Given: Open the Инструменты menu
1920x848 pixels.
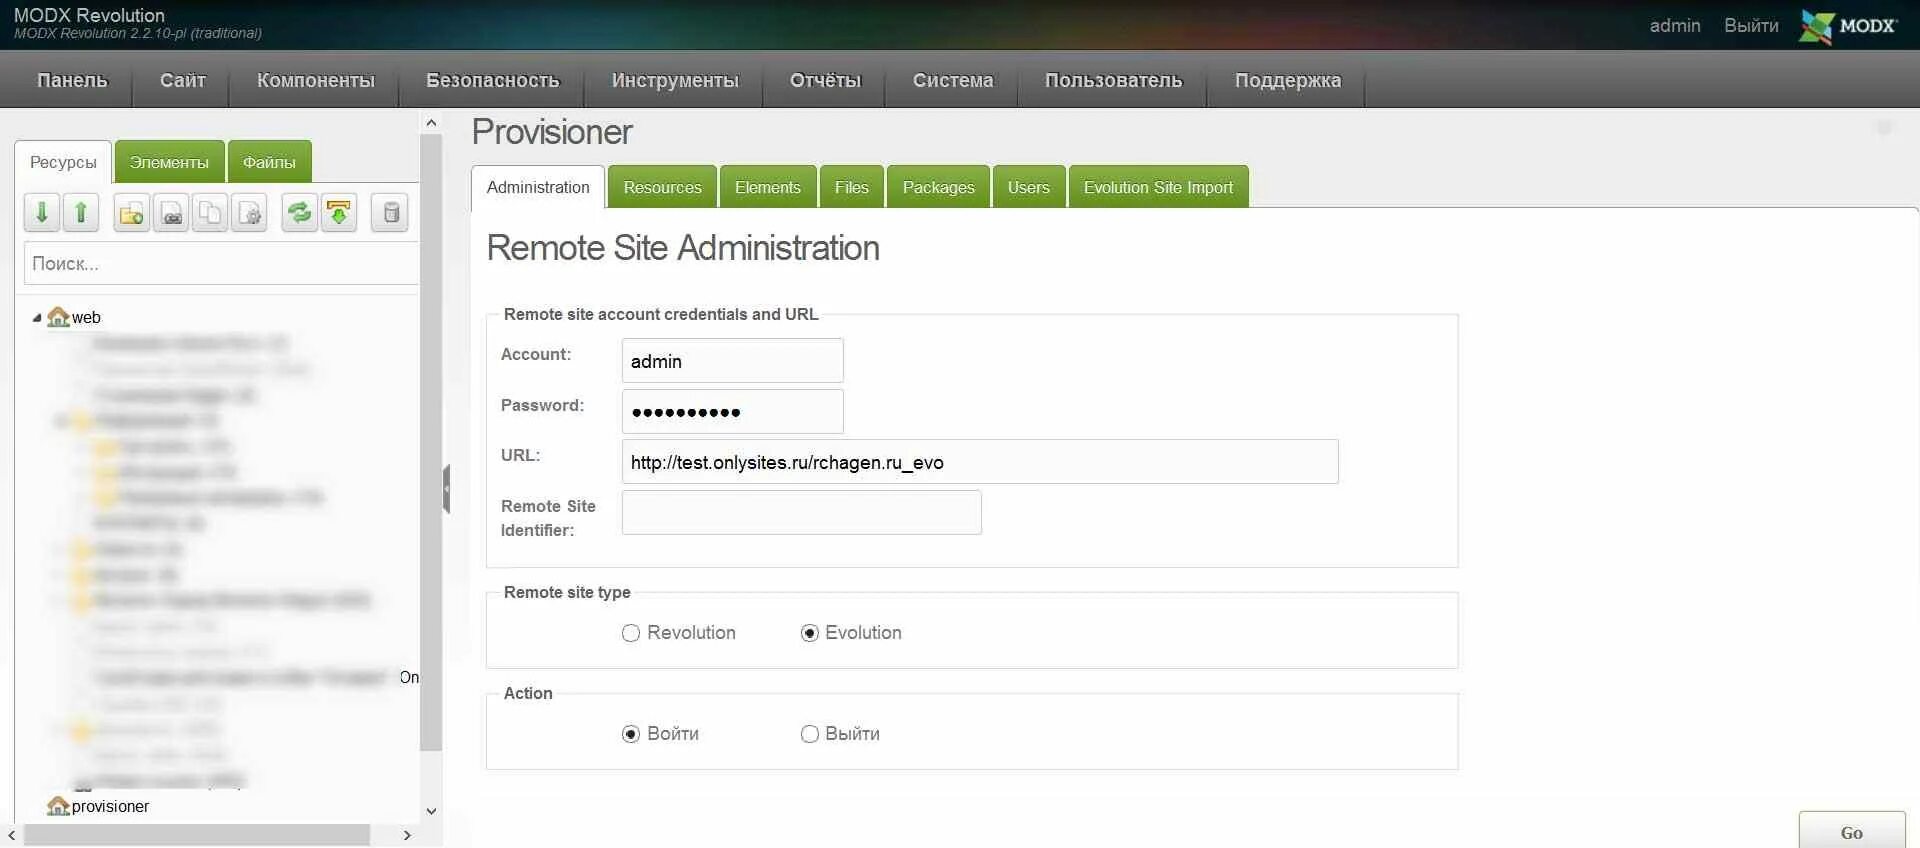Looking at the screenshot, I should [675, 80].
